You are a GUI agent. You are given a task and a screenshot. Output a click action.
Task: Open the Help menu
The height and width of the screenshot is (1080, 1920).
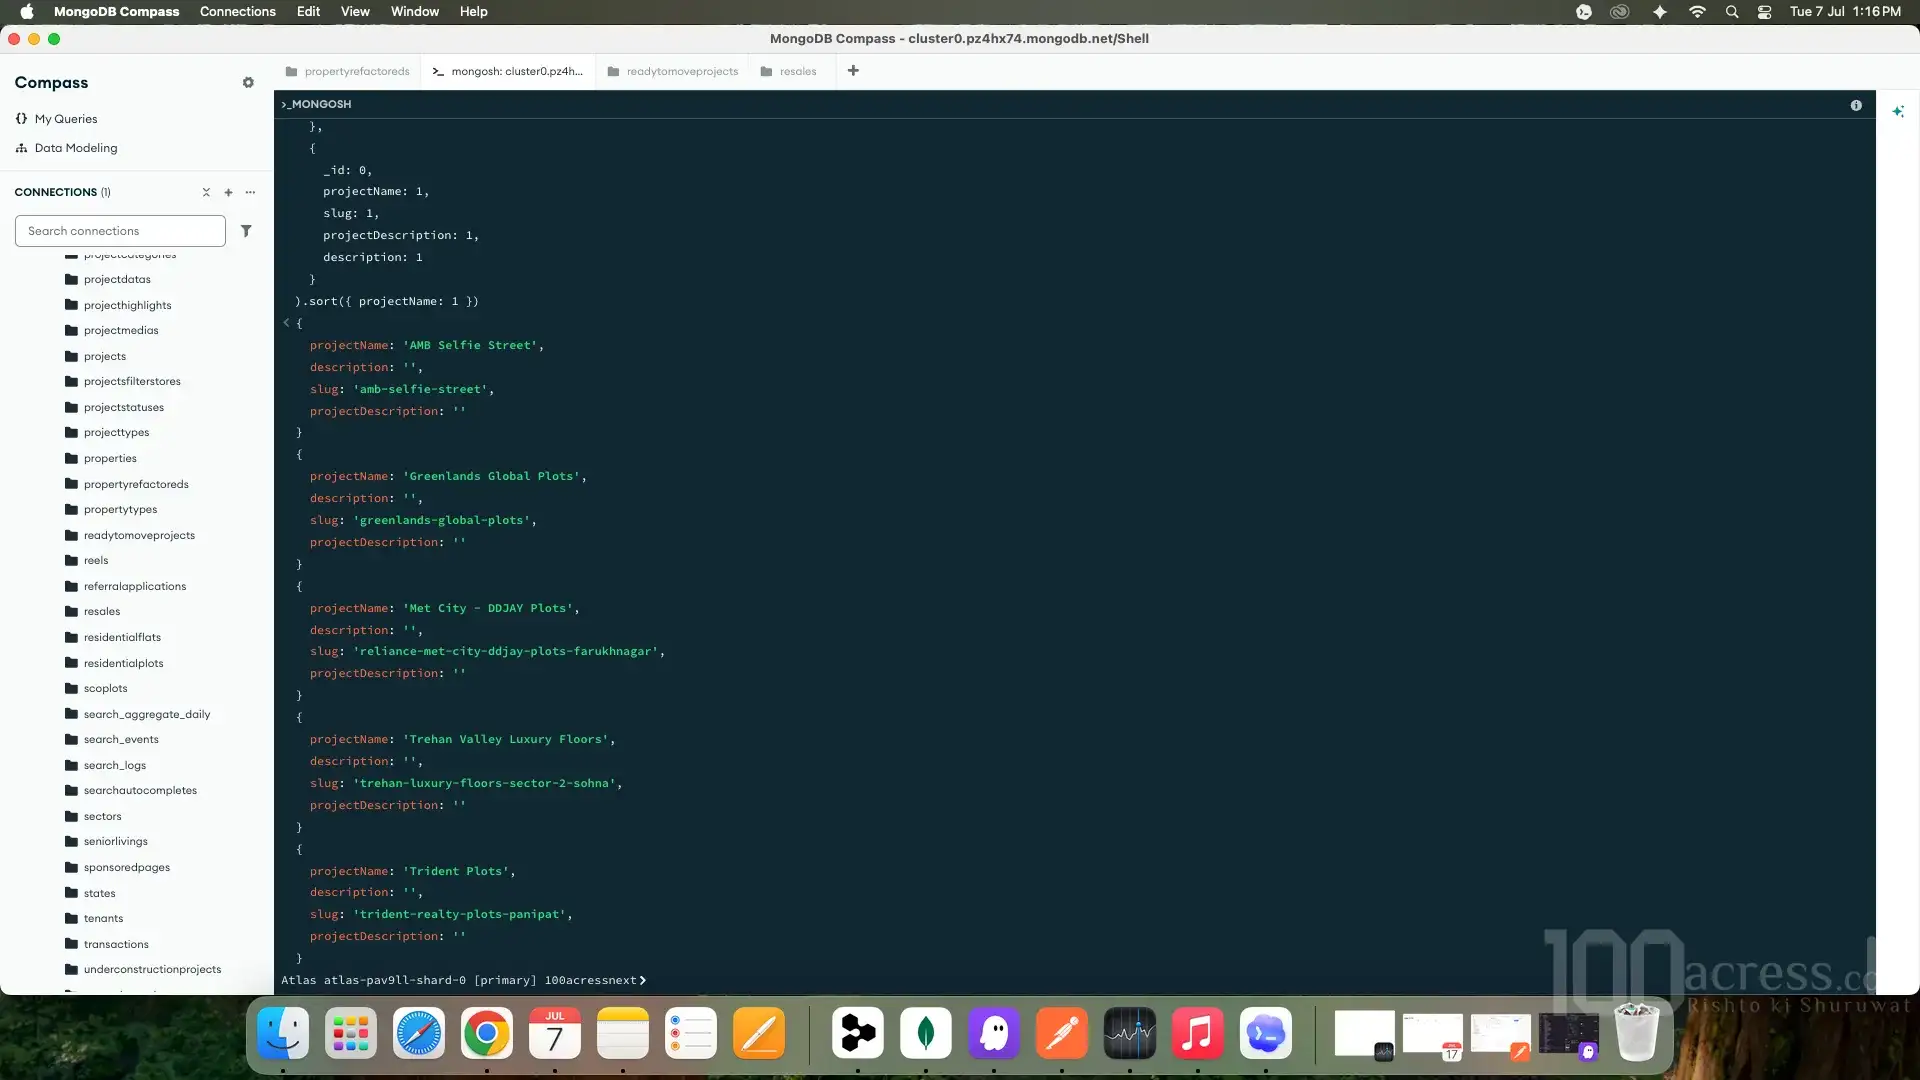click(x=474, y=12)
